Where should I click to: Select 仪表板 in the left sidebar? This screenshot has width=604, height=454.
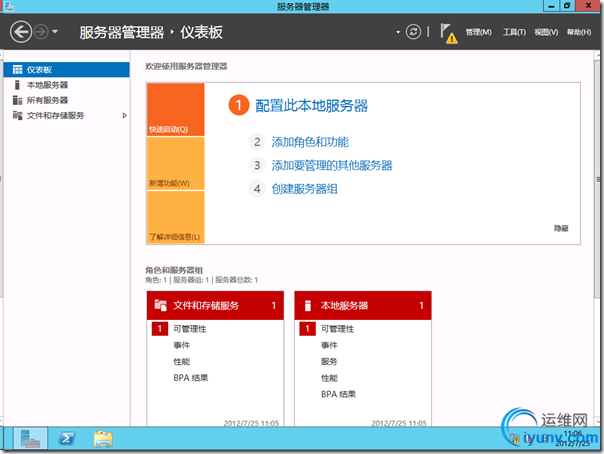click(x=67, y=70)
